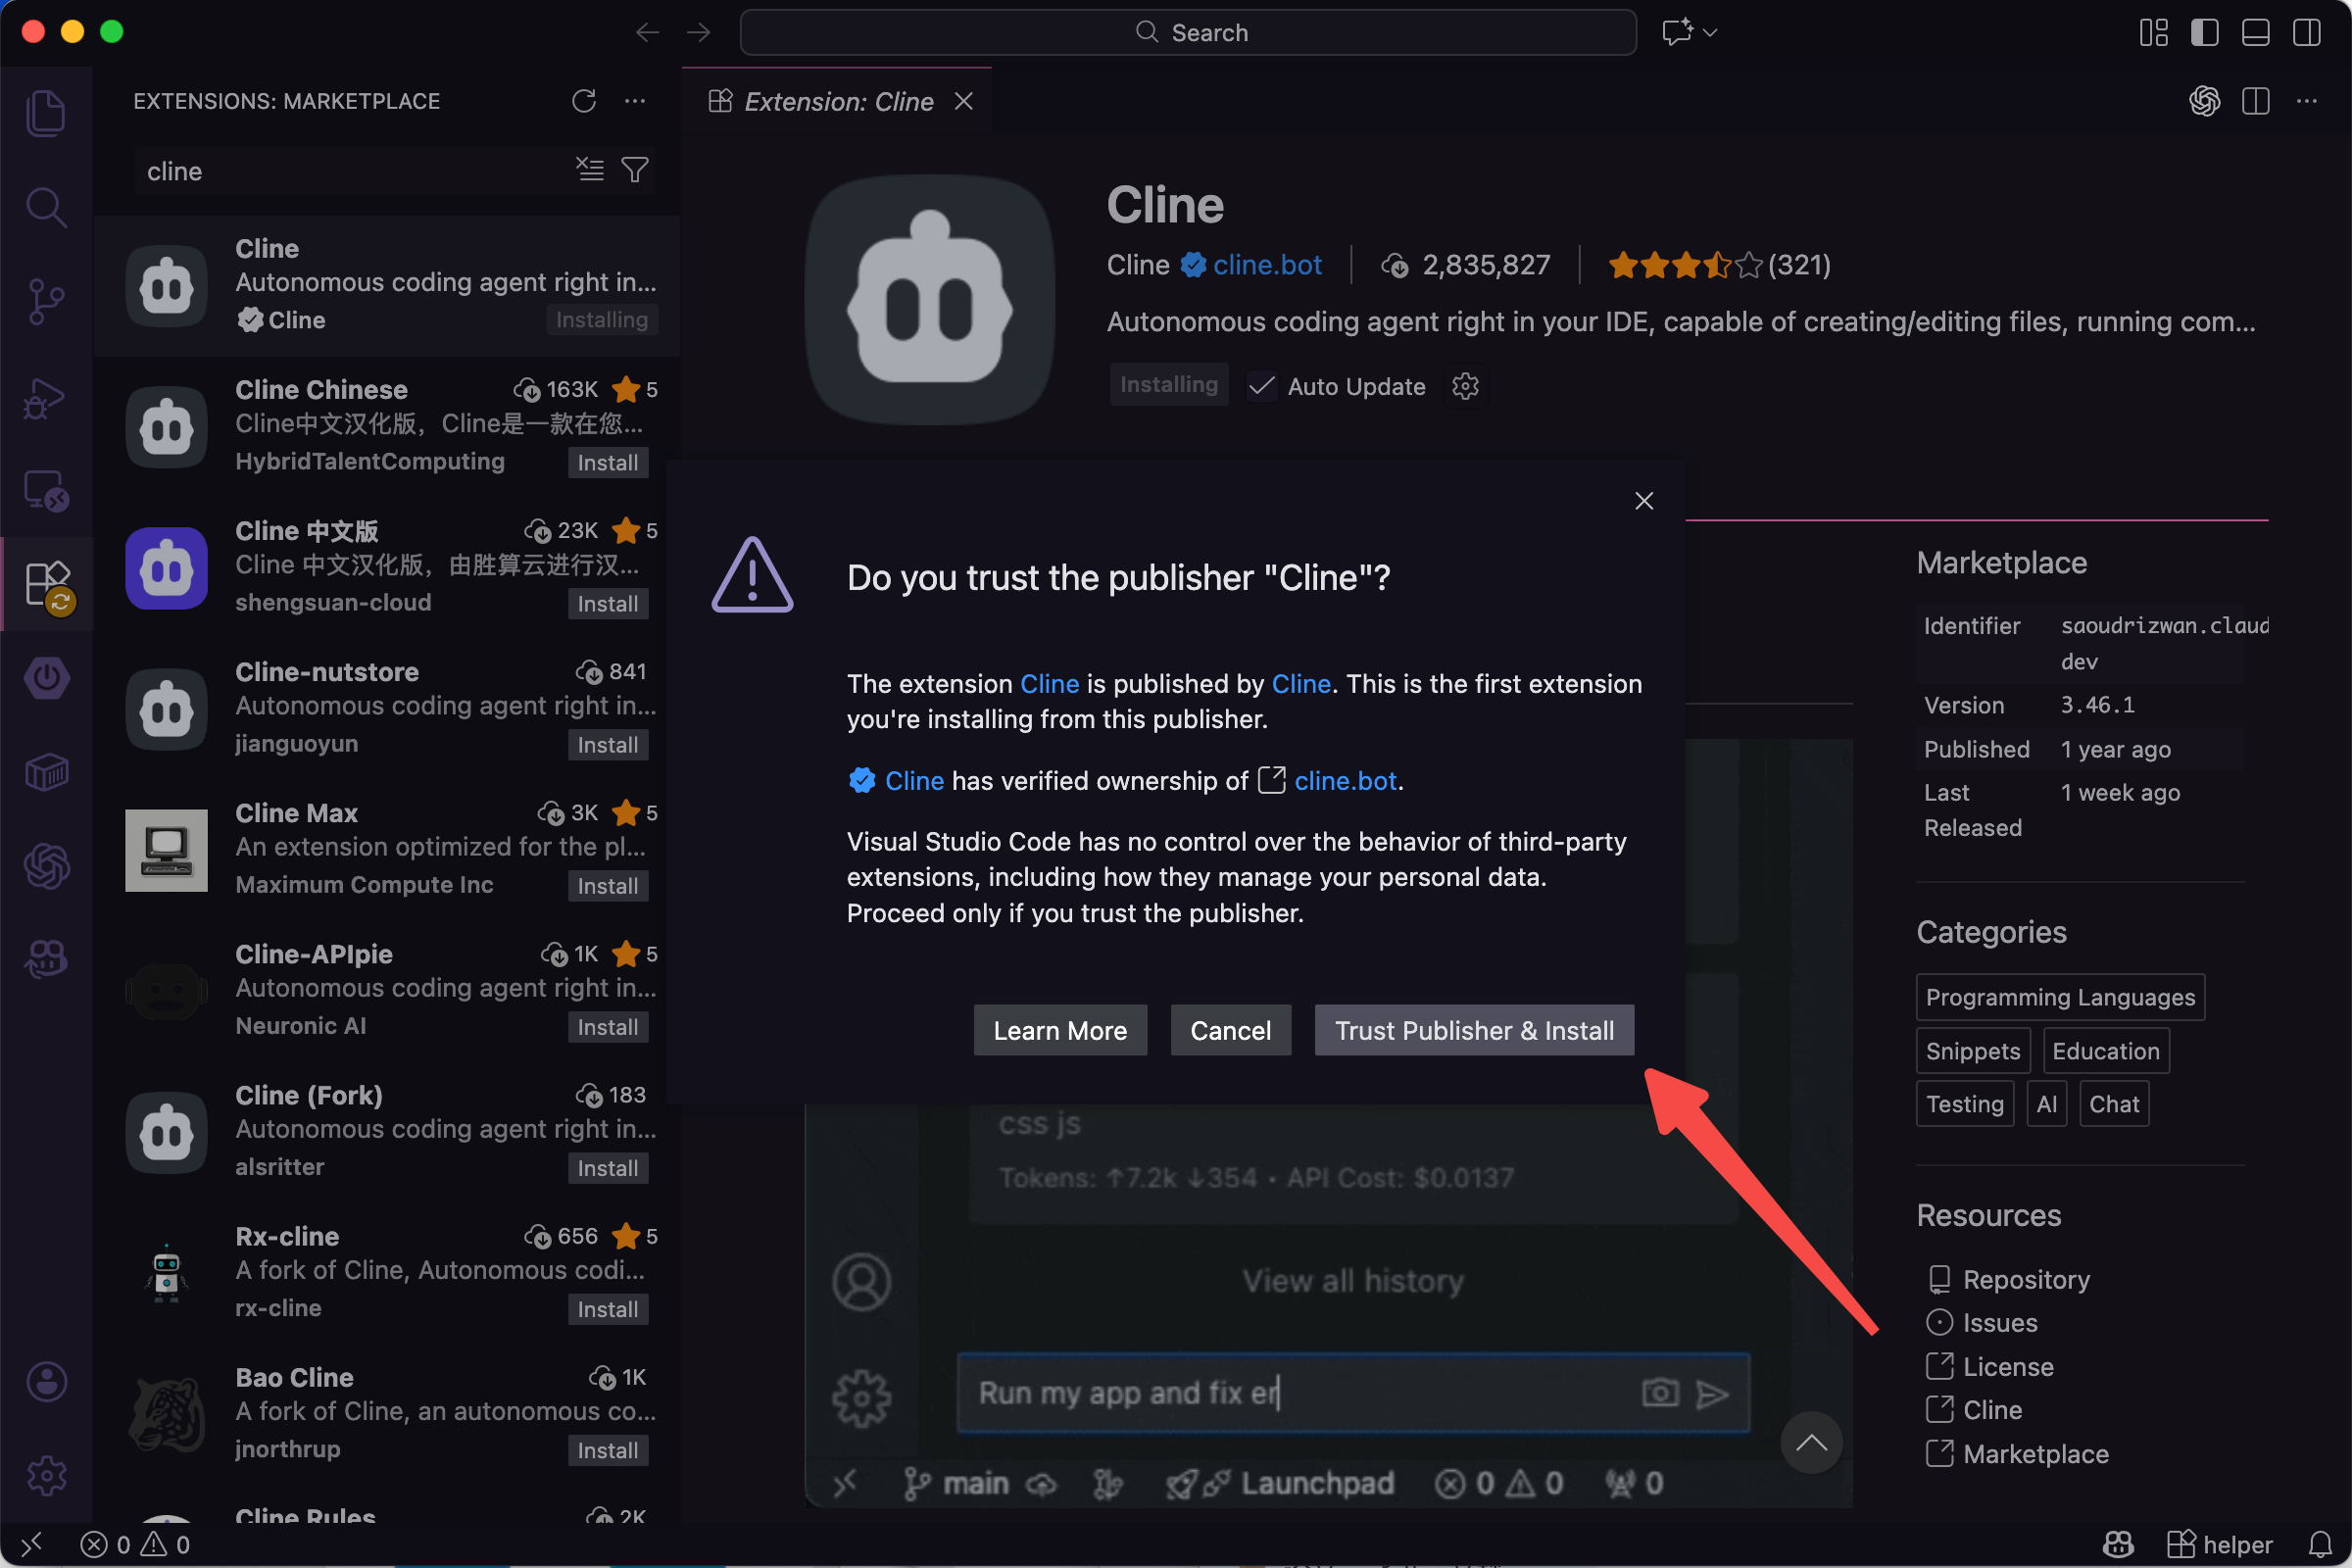Screen dimensions: 2352x1568
Task: Install the Cline-APIpie extension
Action: coord(607,1027)
